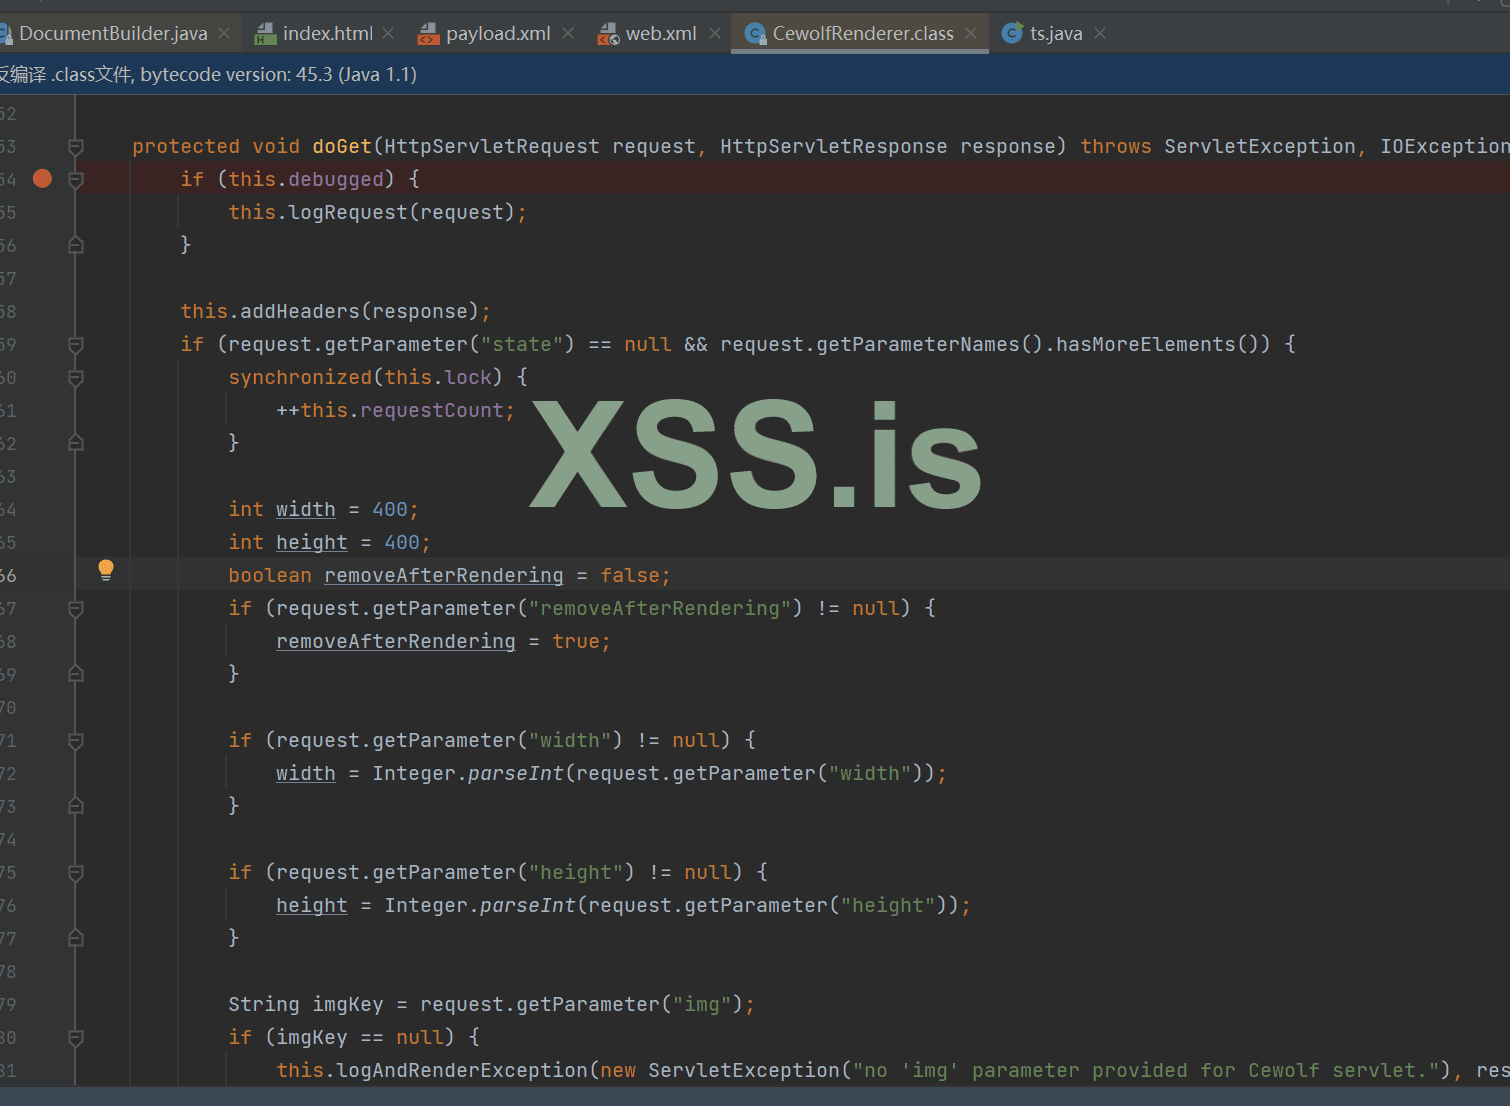Click the index.html file type icon
The width and height of the screenshot is (1510, 1106).
pos(265,34)
